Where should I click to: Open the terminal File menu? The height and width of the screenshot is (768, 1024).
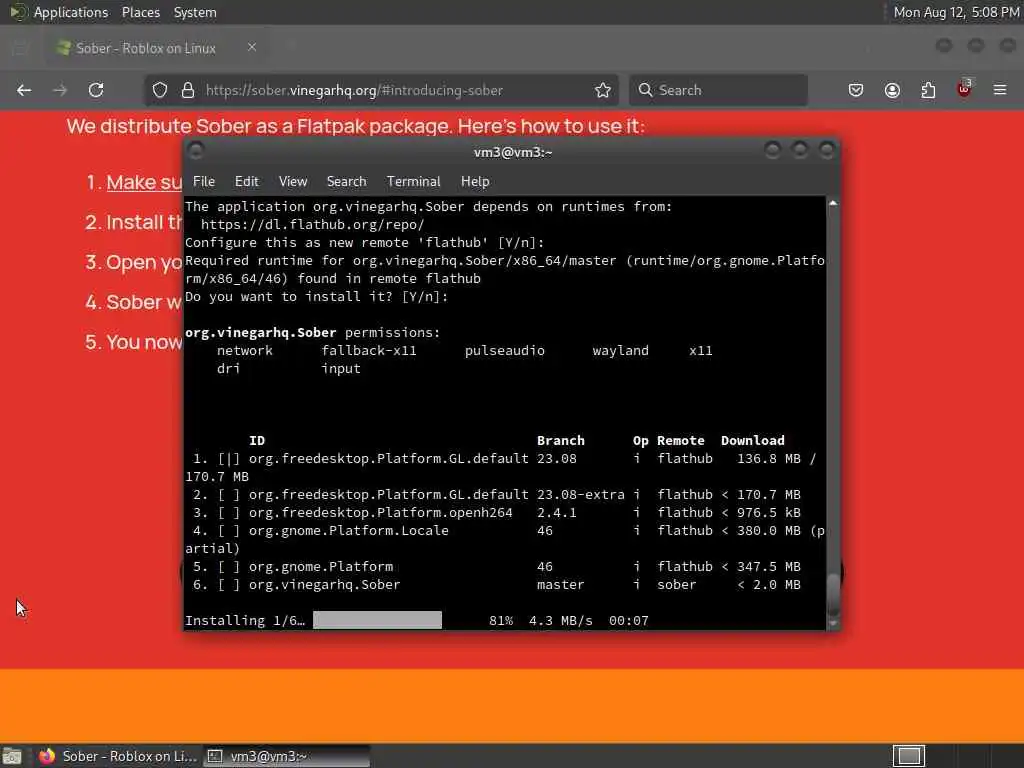pos(204,182)
